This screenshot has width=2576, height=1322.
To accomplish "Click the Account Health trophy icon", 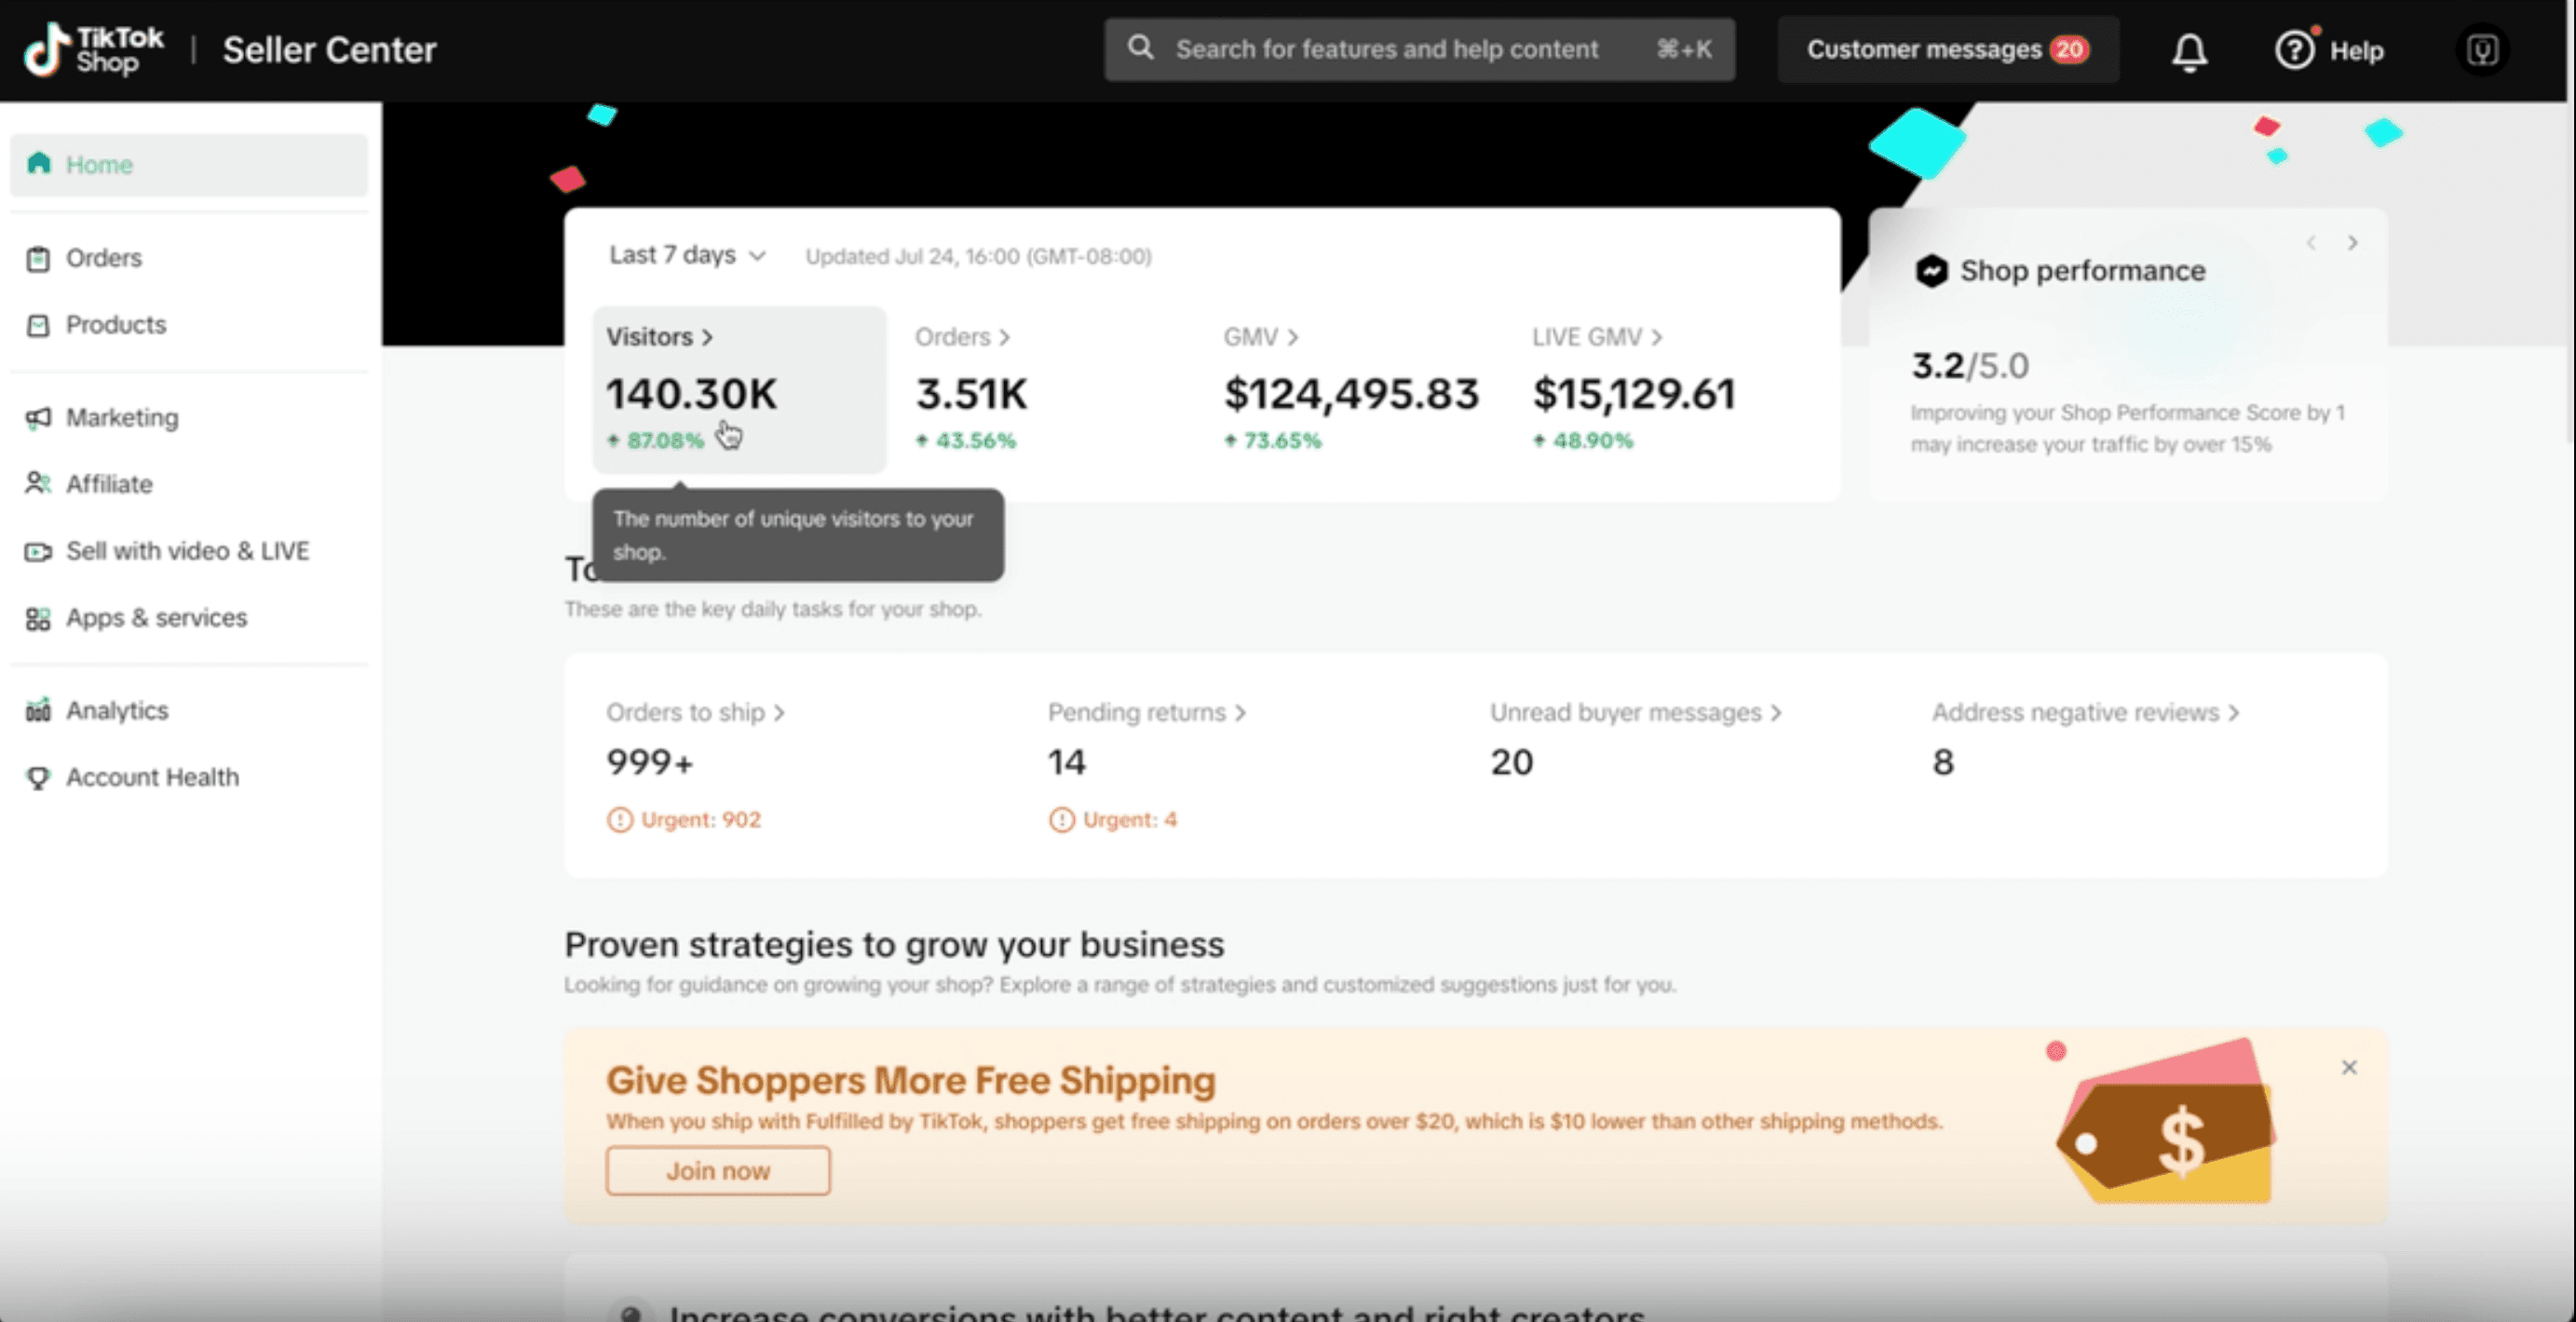I will click(38, 778).
